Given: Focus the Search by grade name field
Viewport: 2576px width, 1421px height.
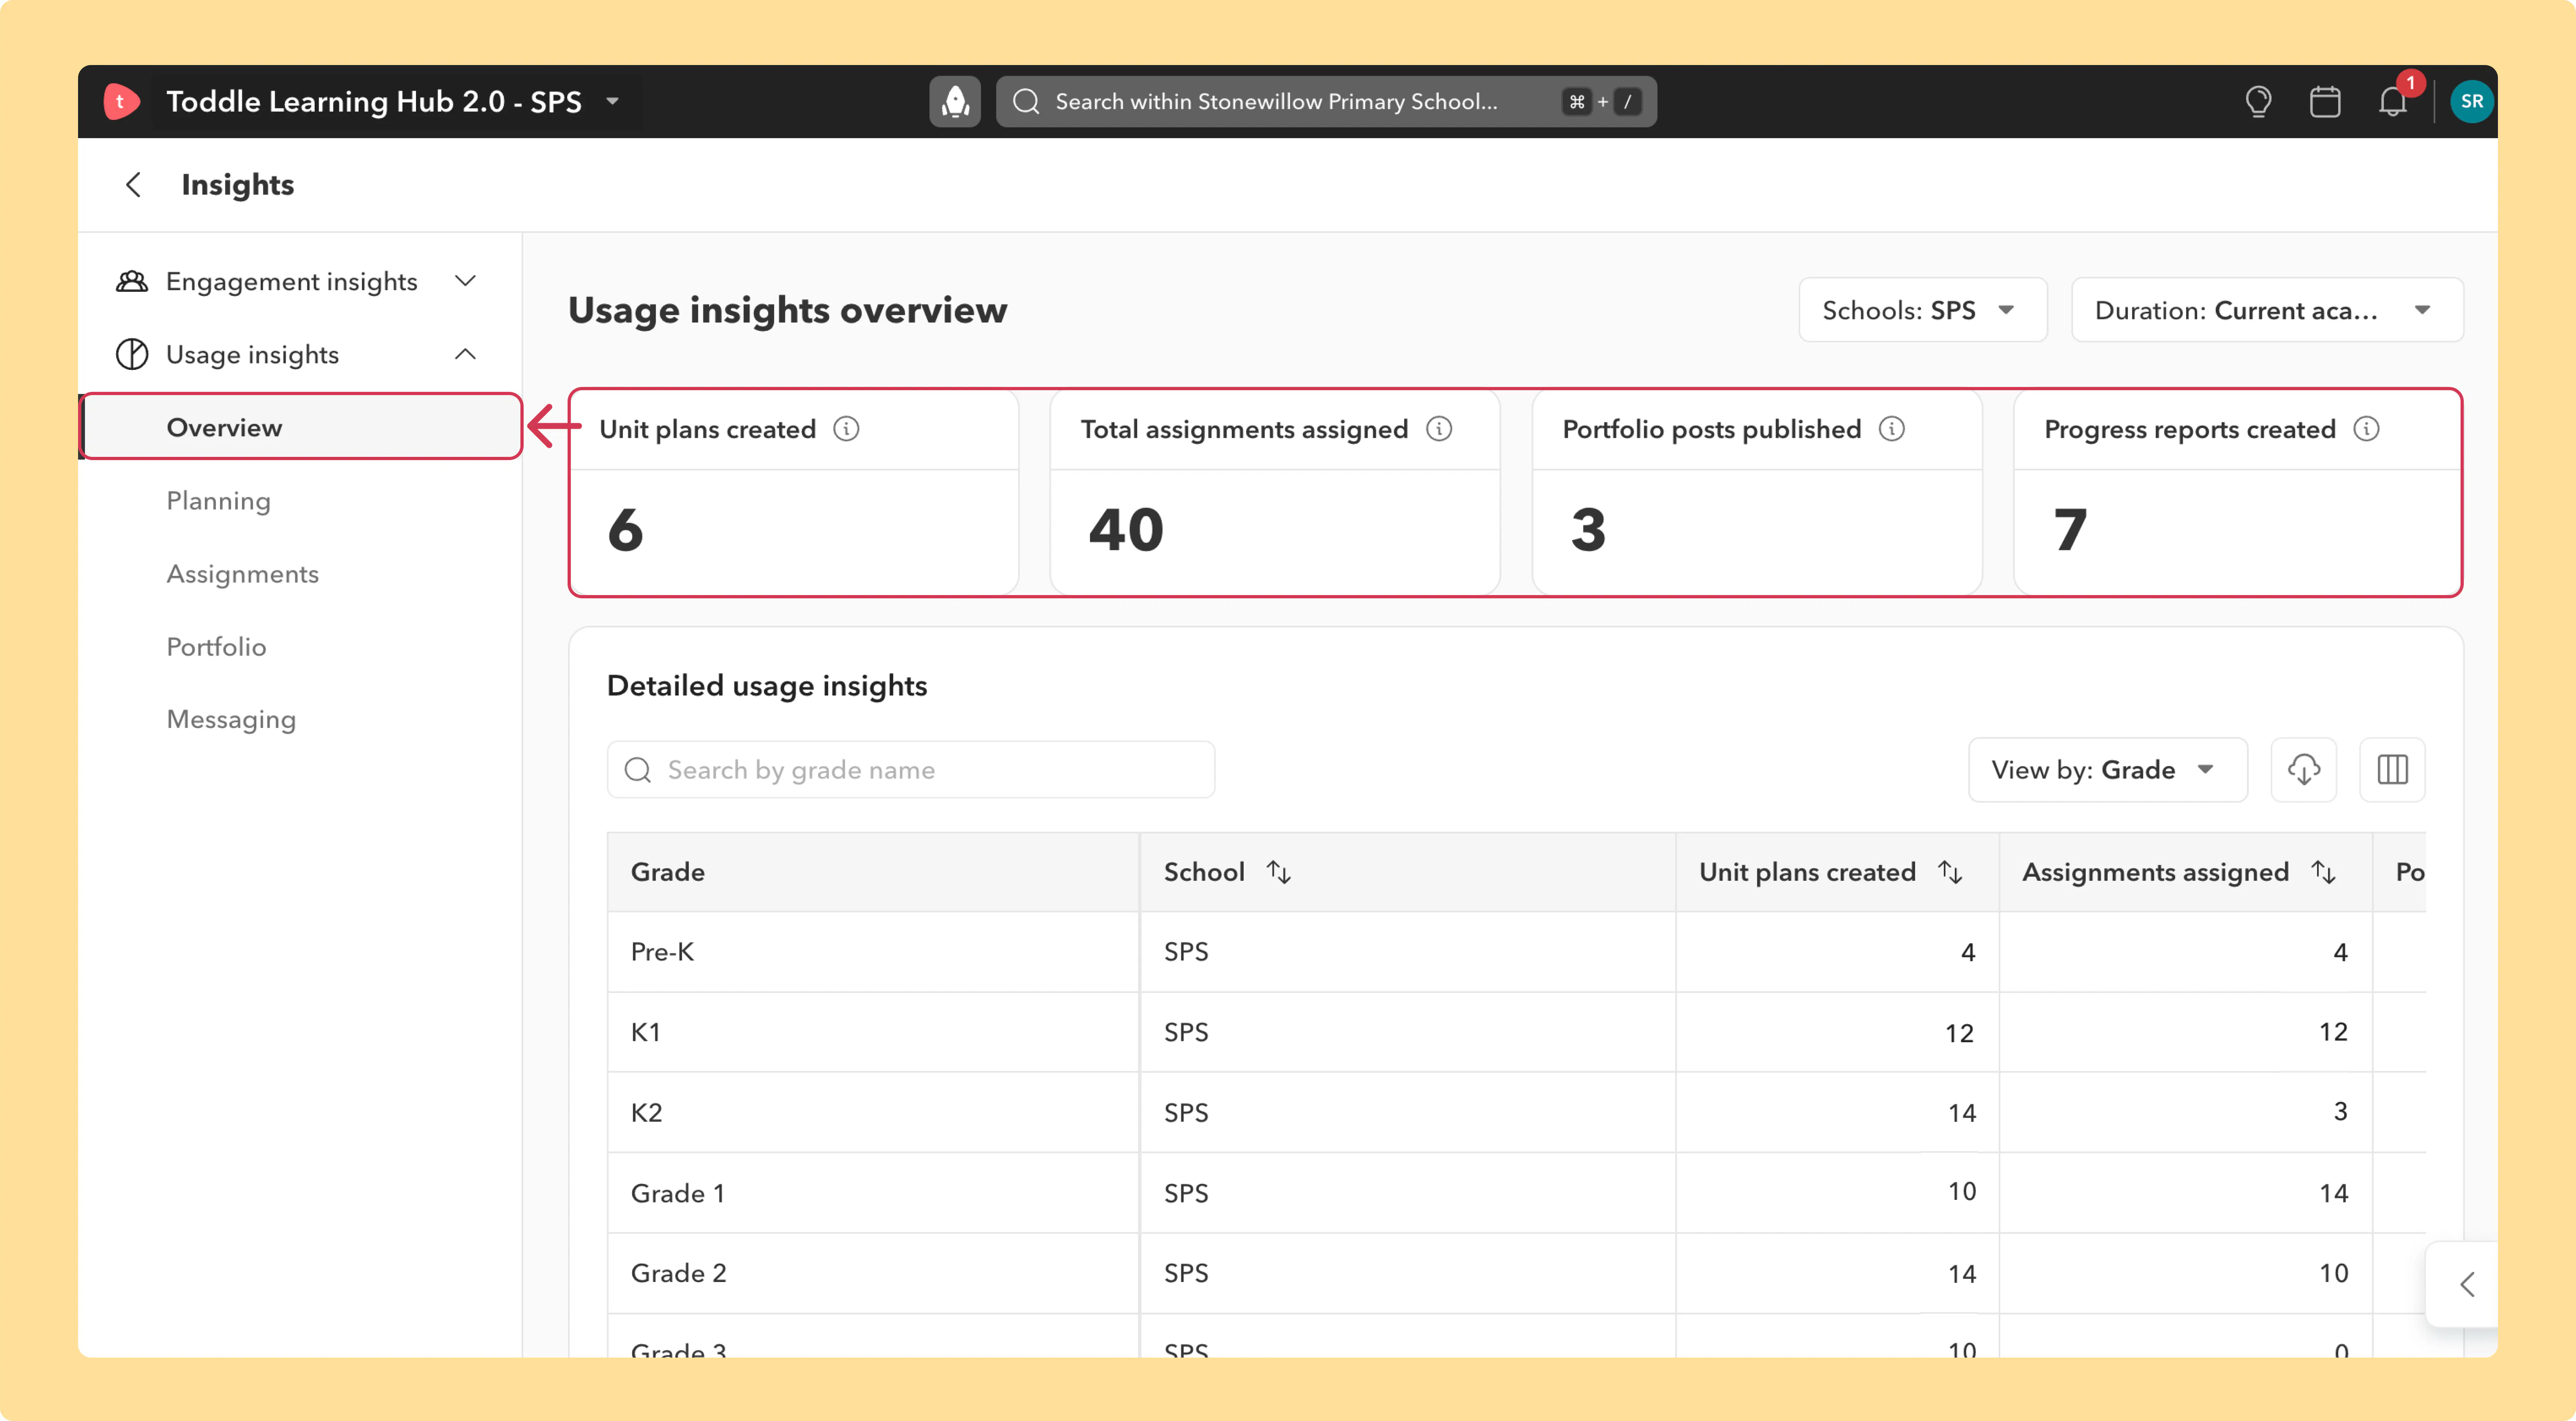Looking at the screenshot, I should tap(911, 770).
